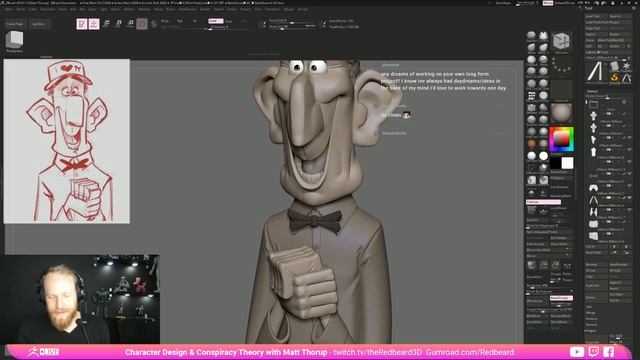This screenshot has height=360, width=640.
Task: Open the empty alpha slot
Action: tap(562, 90)
